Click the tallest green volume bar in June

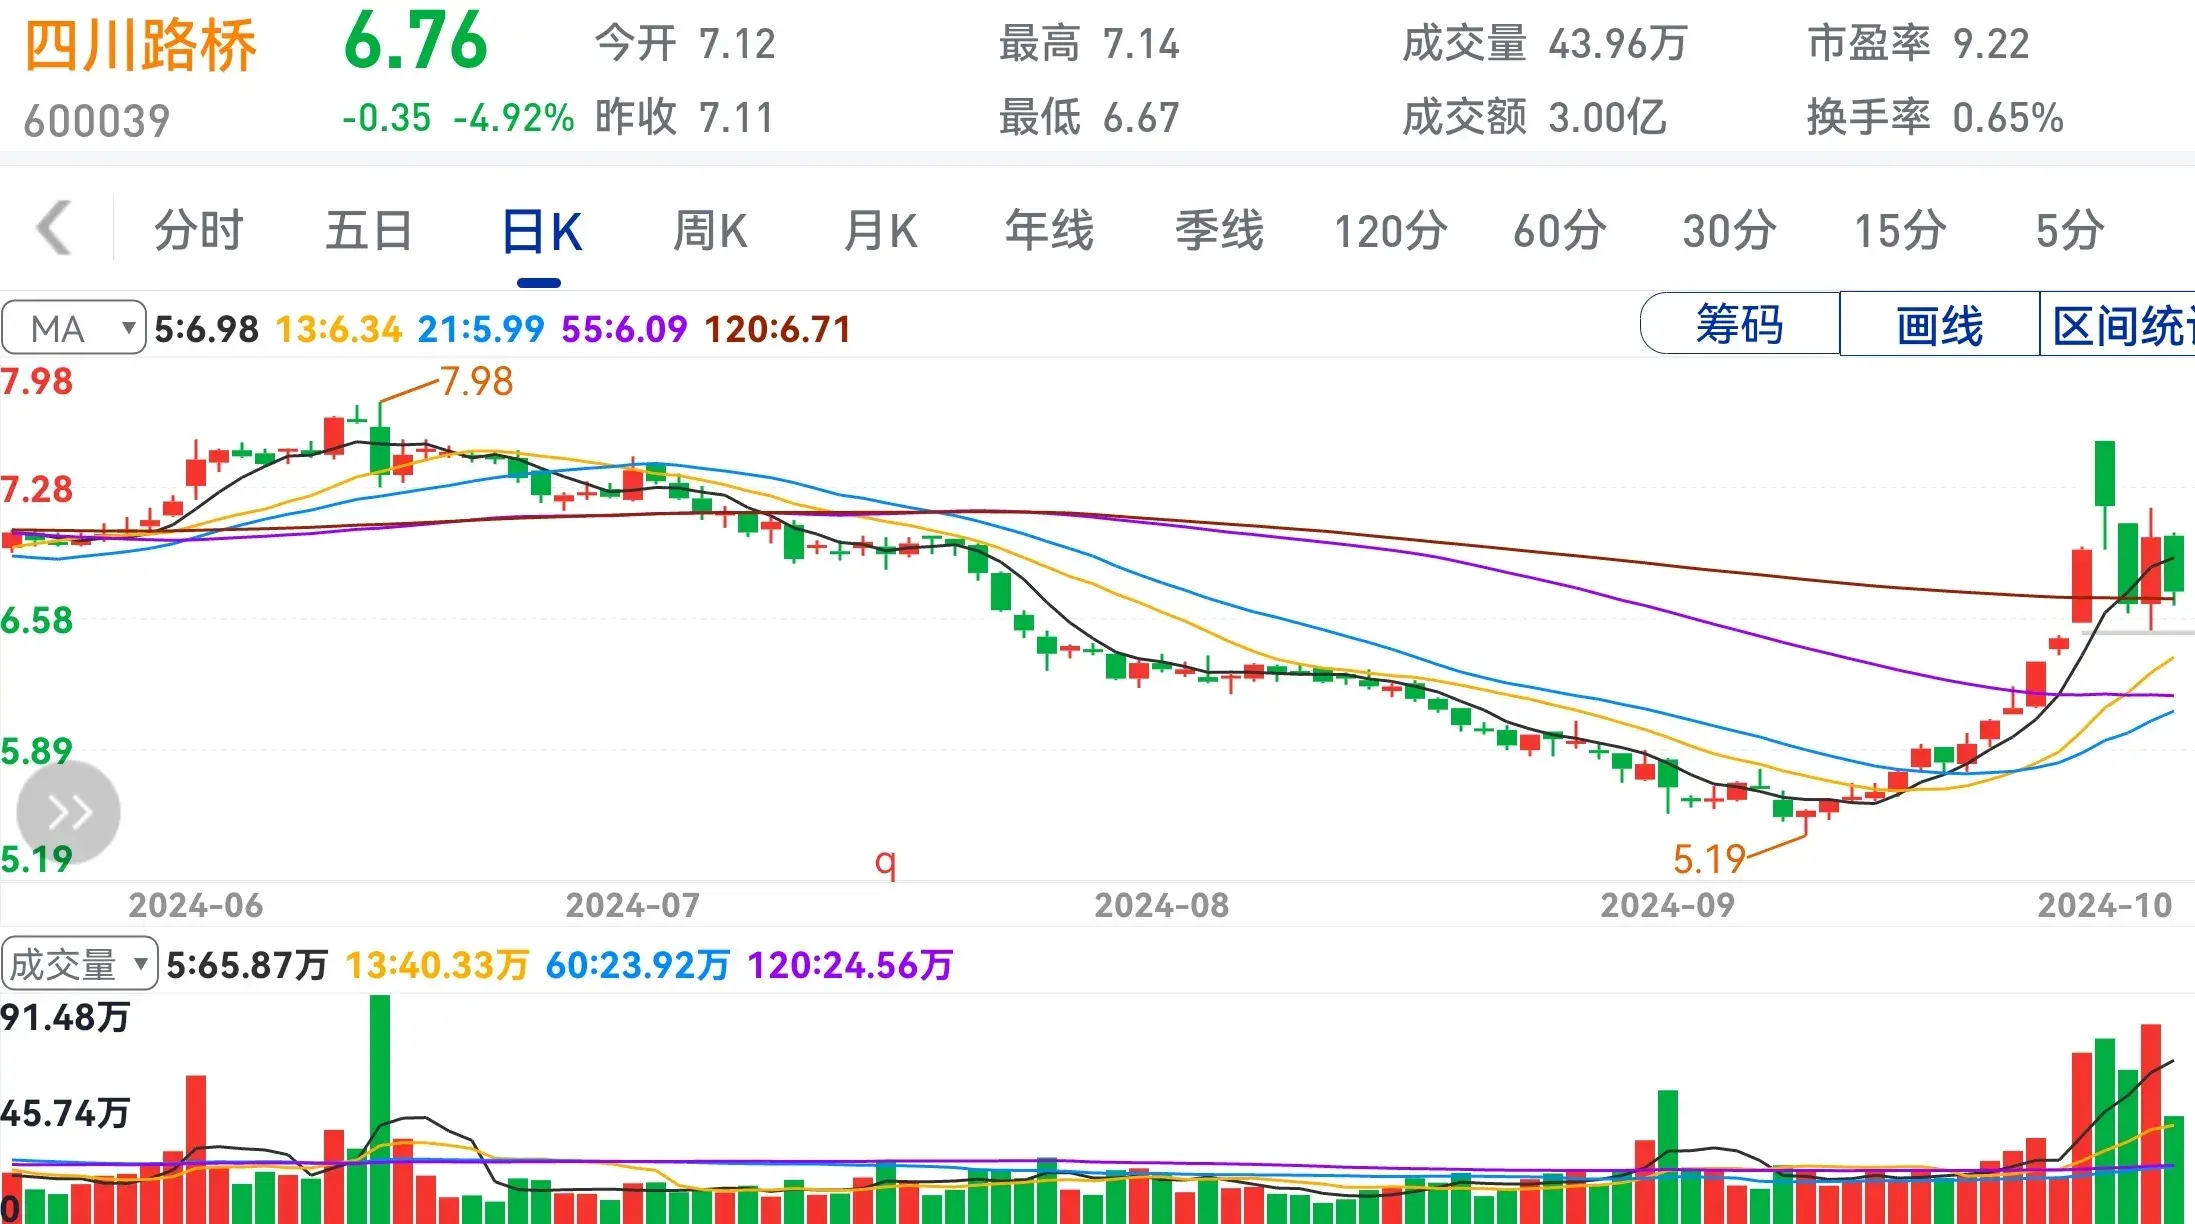coord(380,1108)
